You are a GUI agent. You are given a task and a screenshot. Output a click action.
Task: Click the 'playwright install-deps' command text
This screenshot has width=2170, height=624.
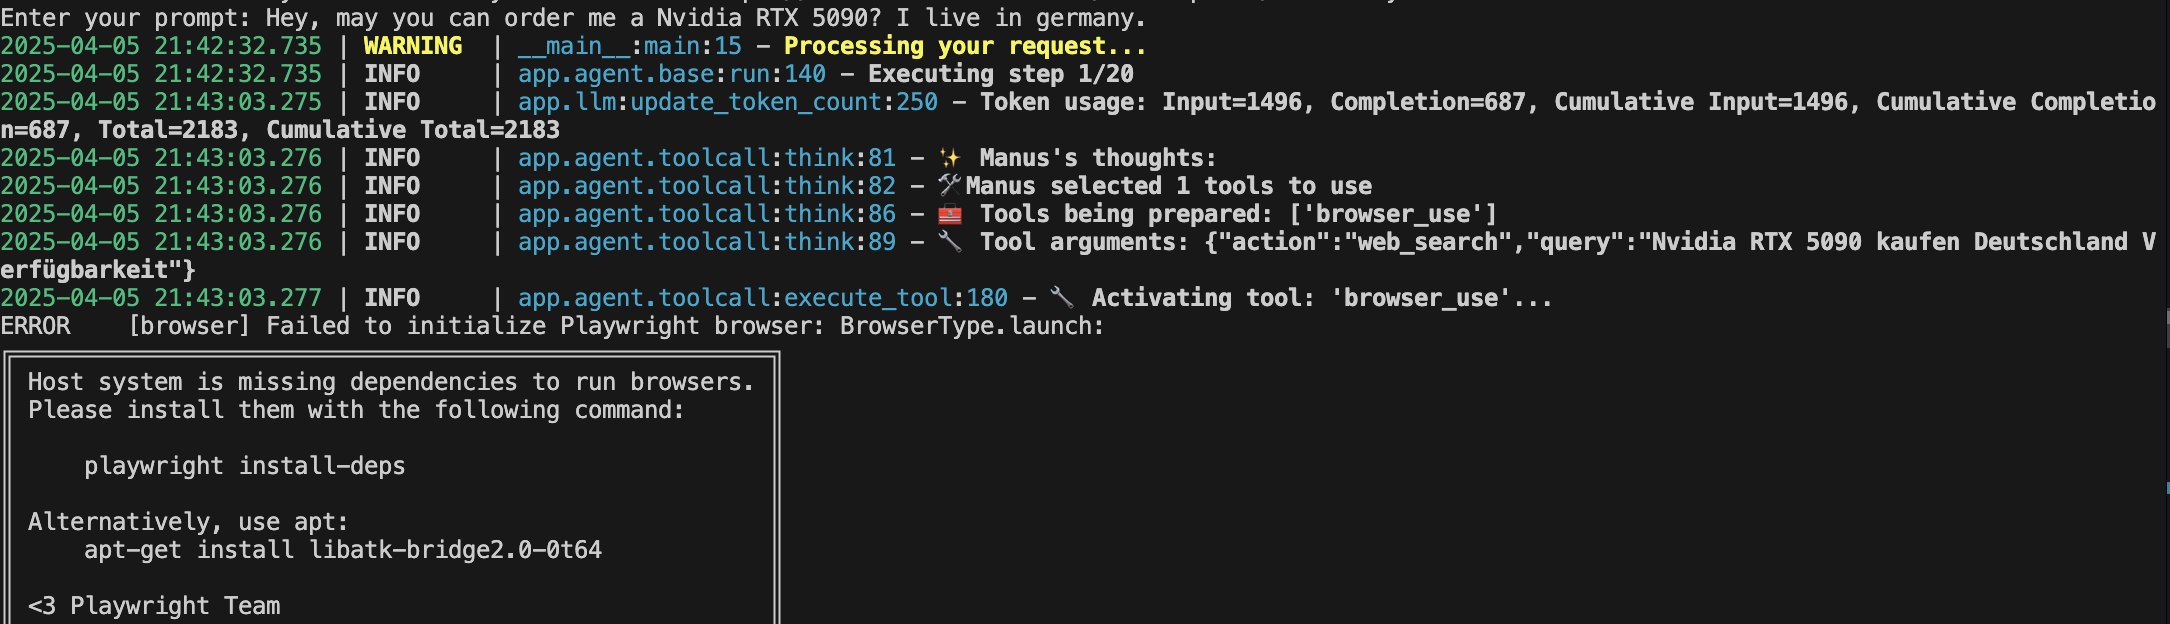[x=245, y=466]
